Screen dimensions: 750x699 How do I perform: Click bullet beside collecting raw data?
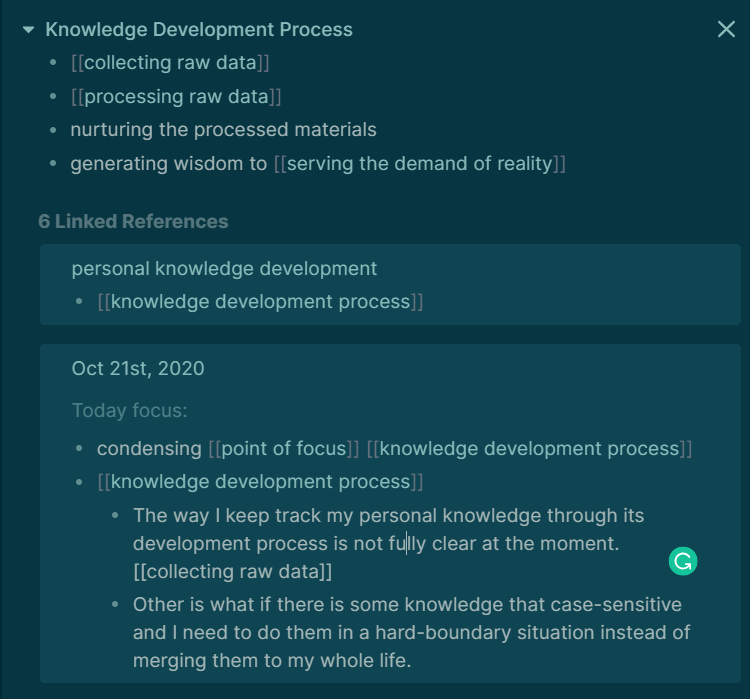[53, 63]
